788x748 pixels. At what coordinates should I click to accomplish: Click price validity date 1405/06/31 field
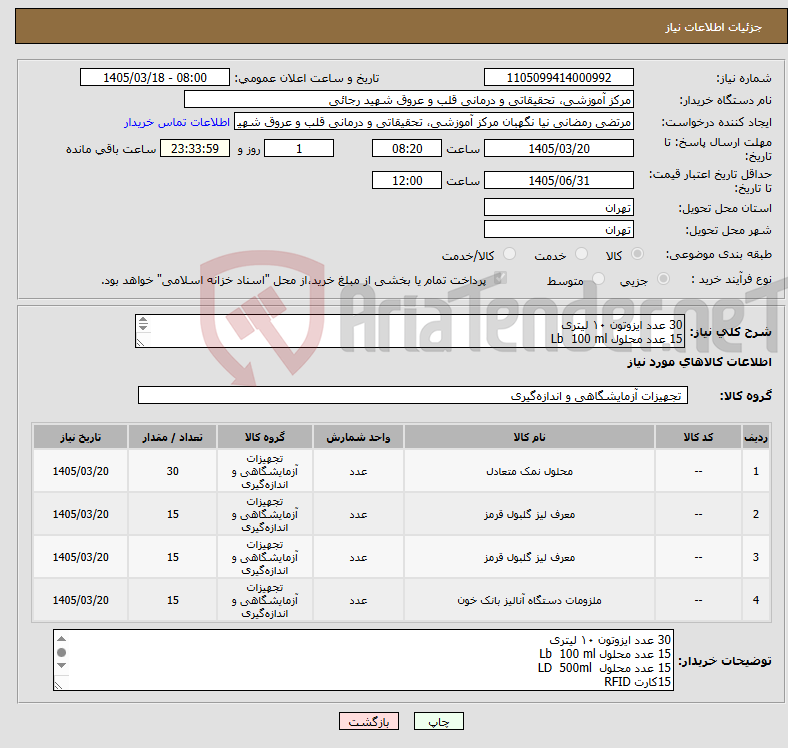(x=558, y=180)
